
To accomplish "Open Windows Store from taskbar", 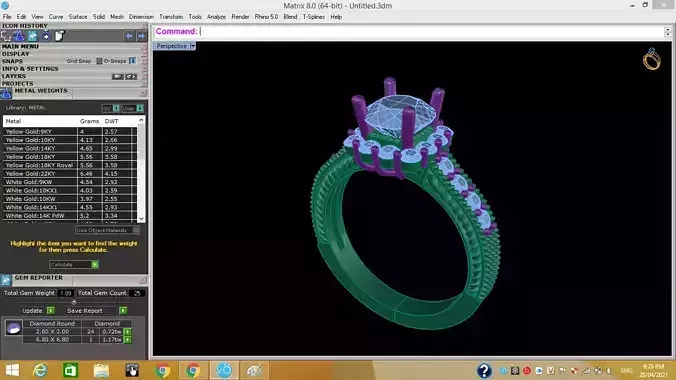I will point(71,370).
